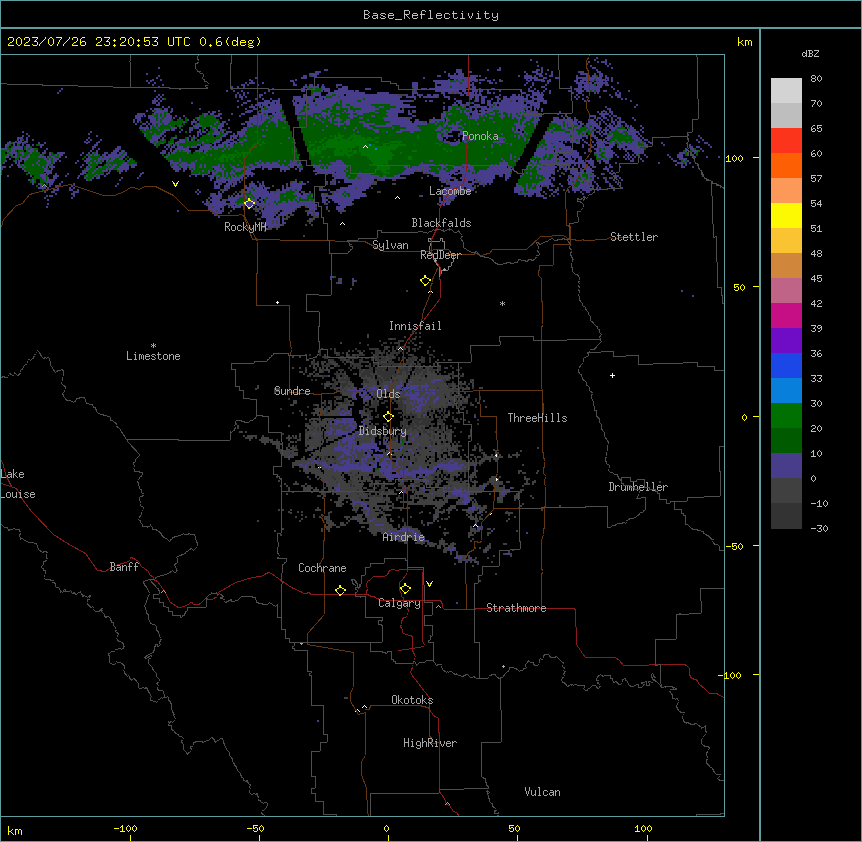This screenshot has width=862, height=842.
Task: Select the Strathmore label
Action: point(516,608)
